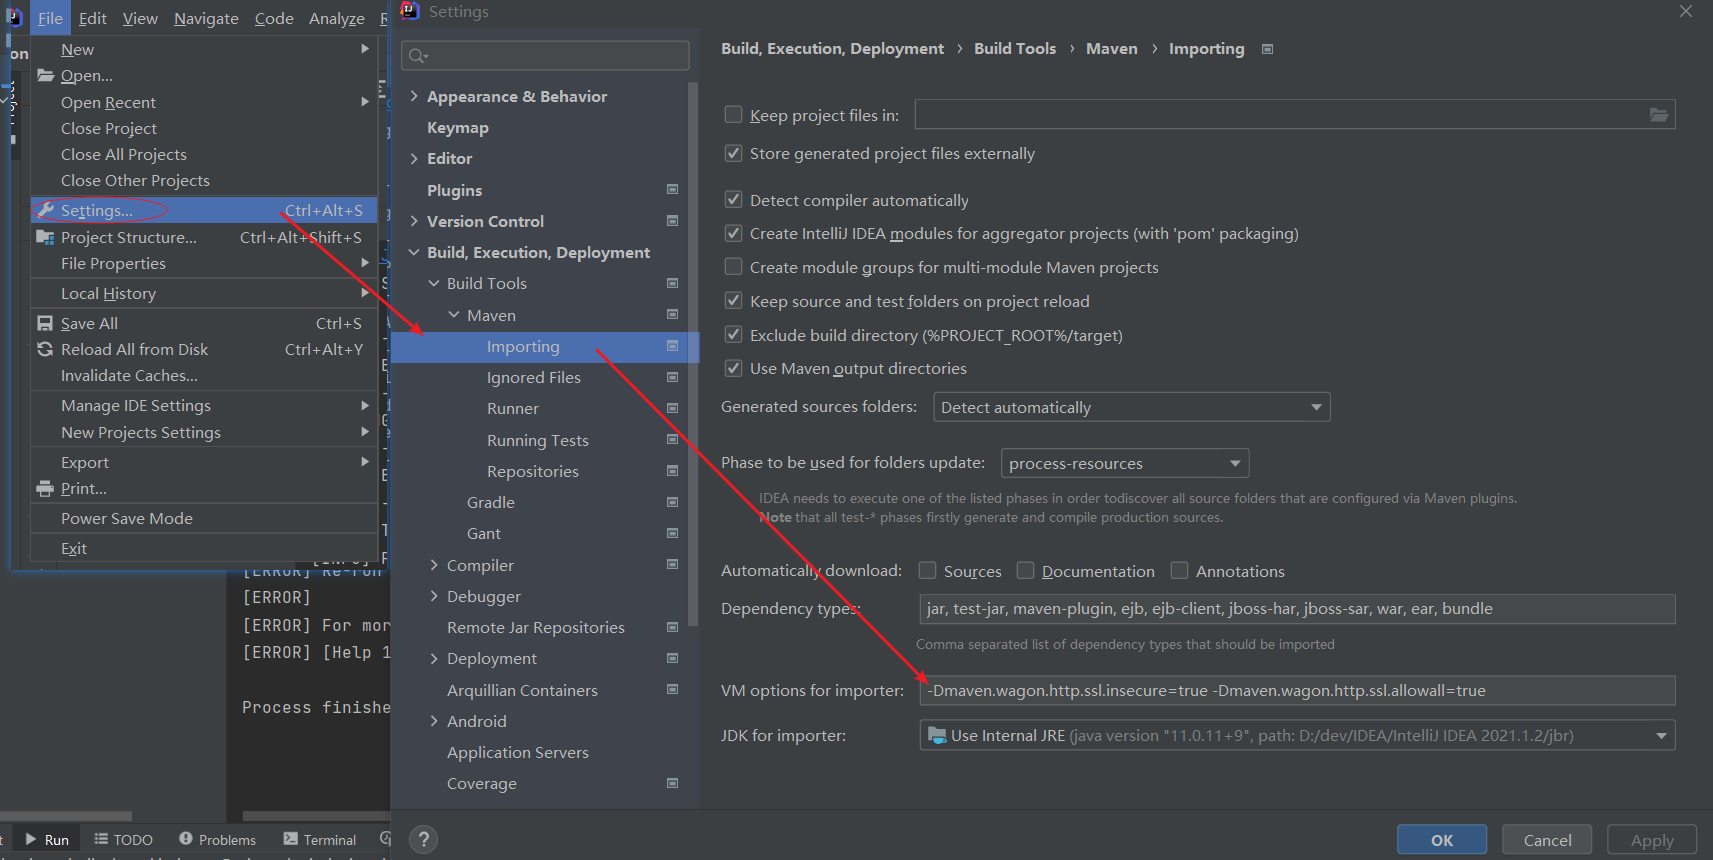Enable Create module groups for multi-module Maven projects
The height and width of the screenshot is (860, 1713).
[733, 267]
